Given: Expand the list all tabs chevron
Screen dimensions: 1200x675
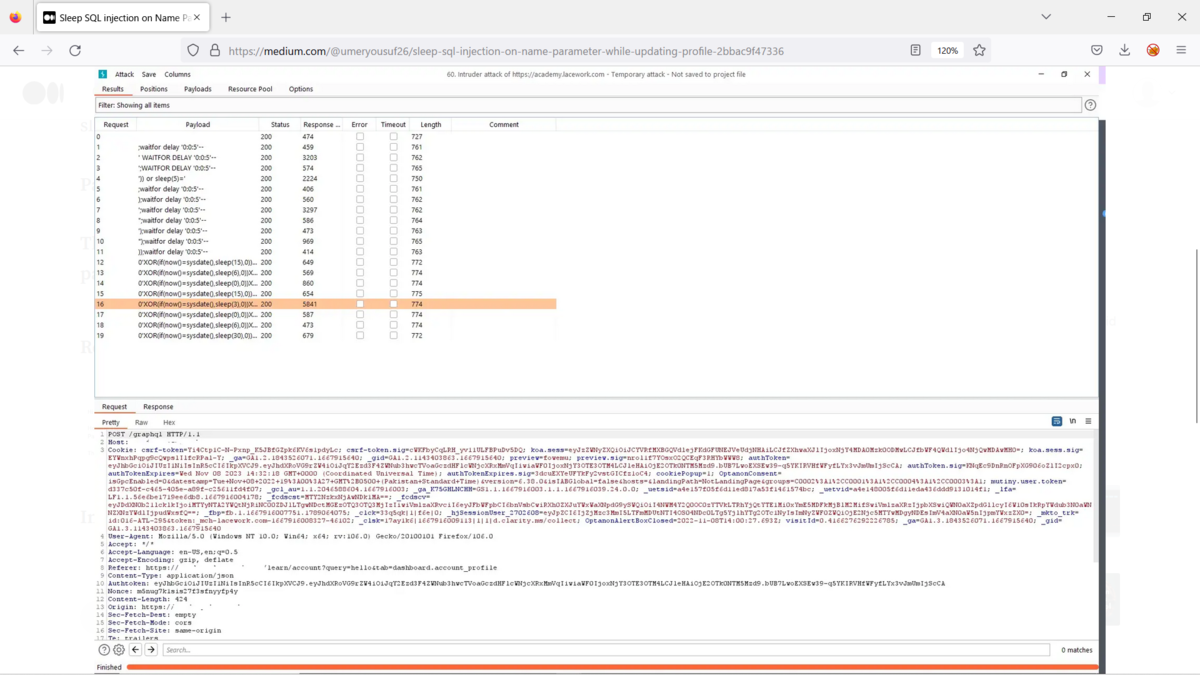Looking at the screenshot, I should (1046, 17).
